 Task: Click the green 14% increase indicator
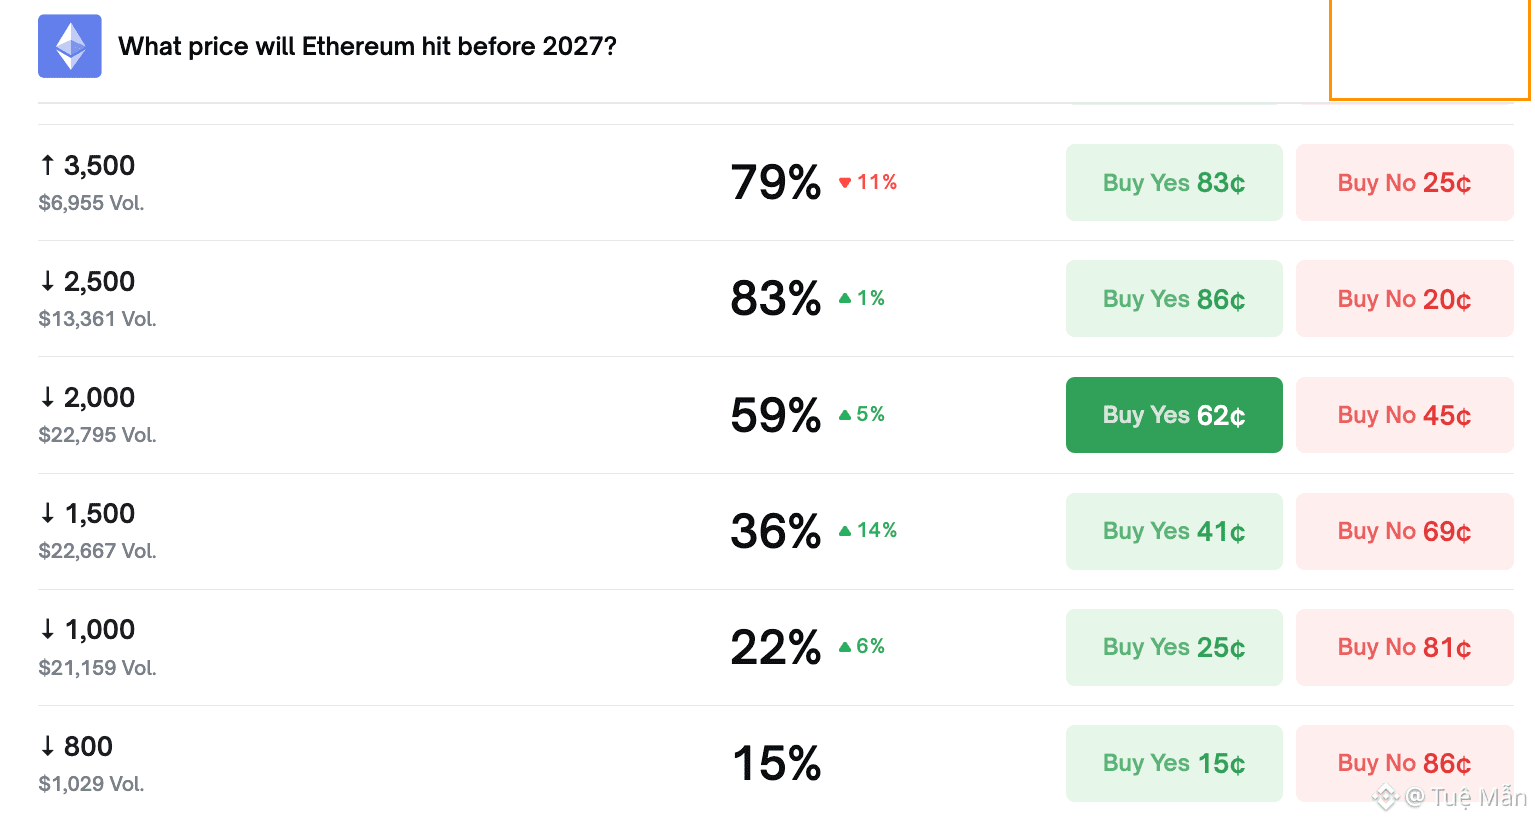click(x=867, y=530)
